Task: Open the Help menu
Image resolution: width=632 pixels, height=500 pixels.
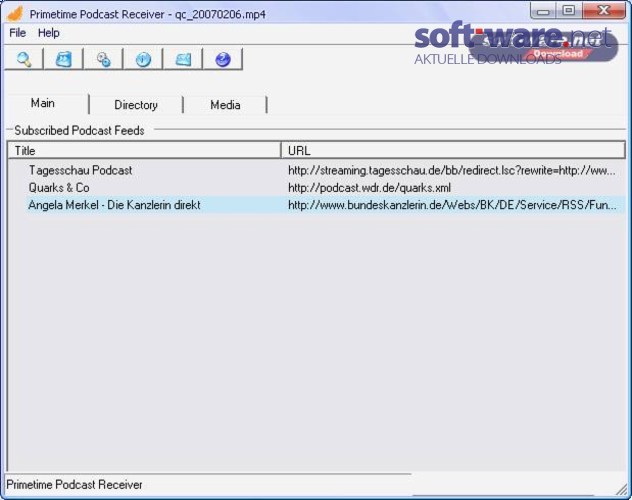Action: point(49,33)
